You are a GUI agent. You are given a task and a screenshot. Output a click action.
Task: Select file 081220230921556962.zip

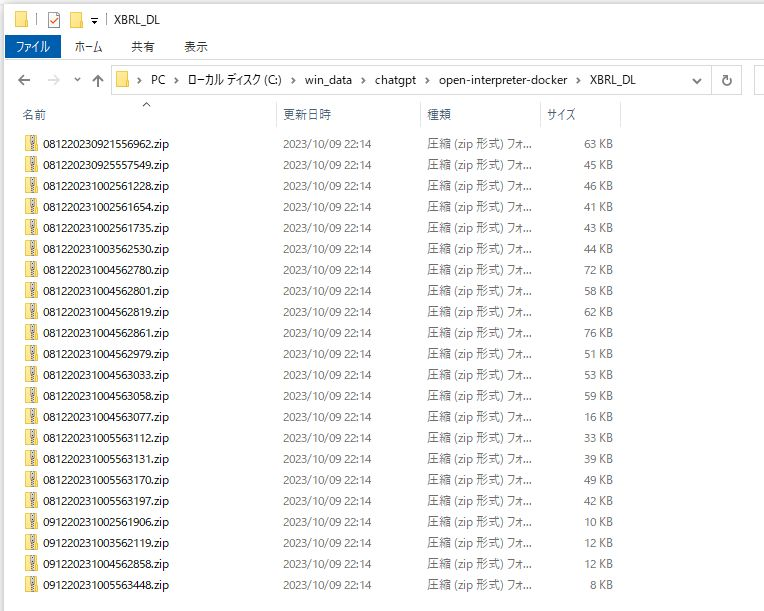click(x=106, y=144)
